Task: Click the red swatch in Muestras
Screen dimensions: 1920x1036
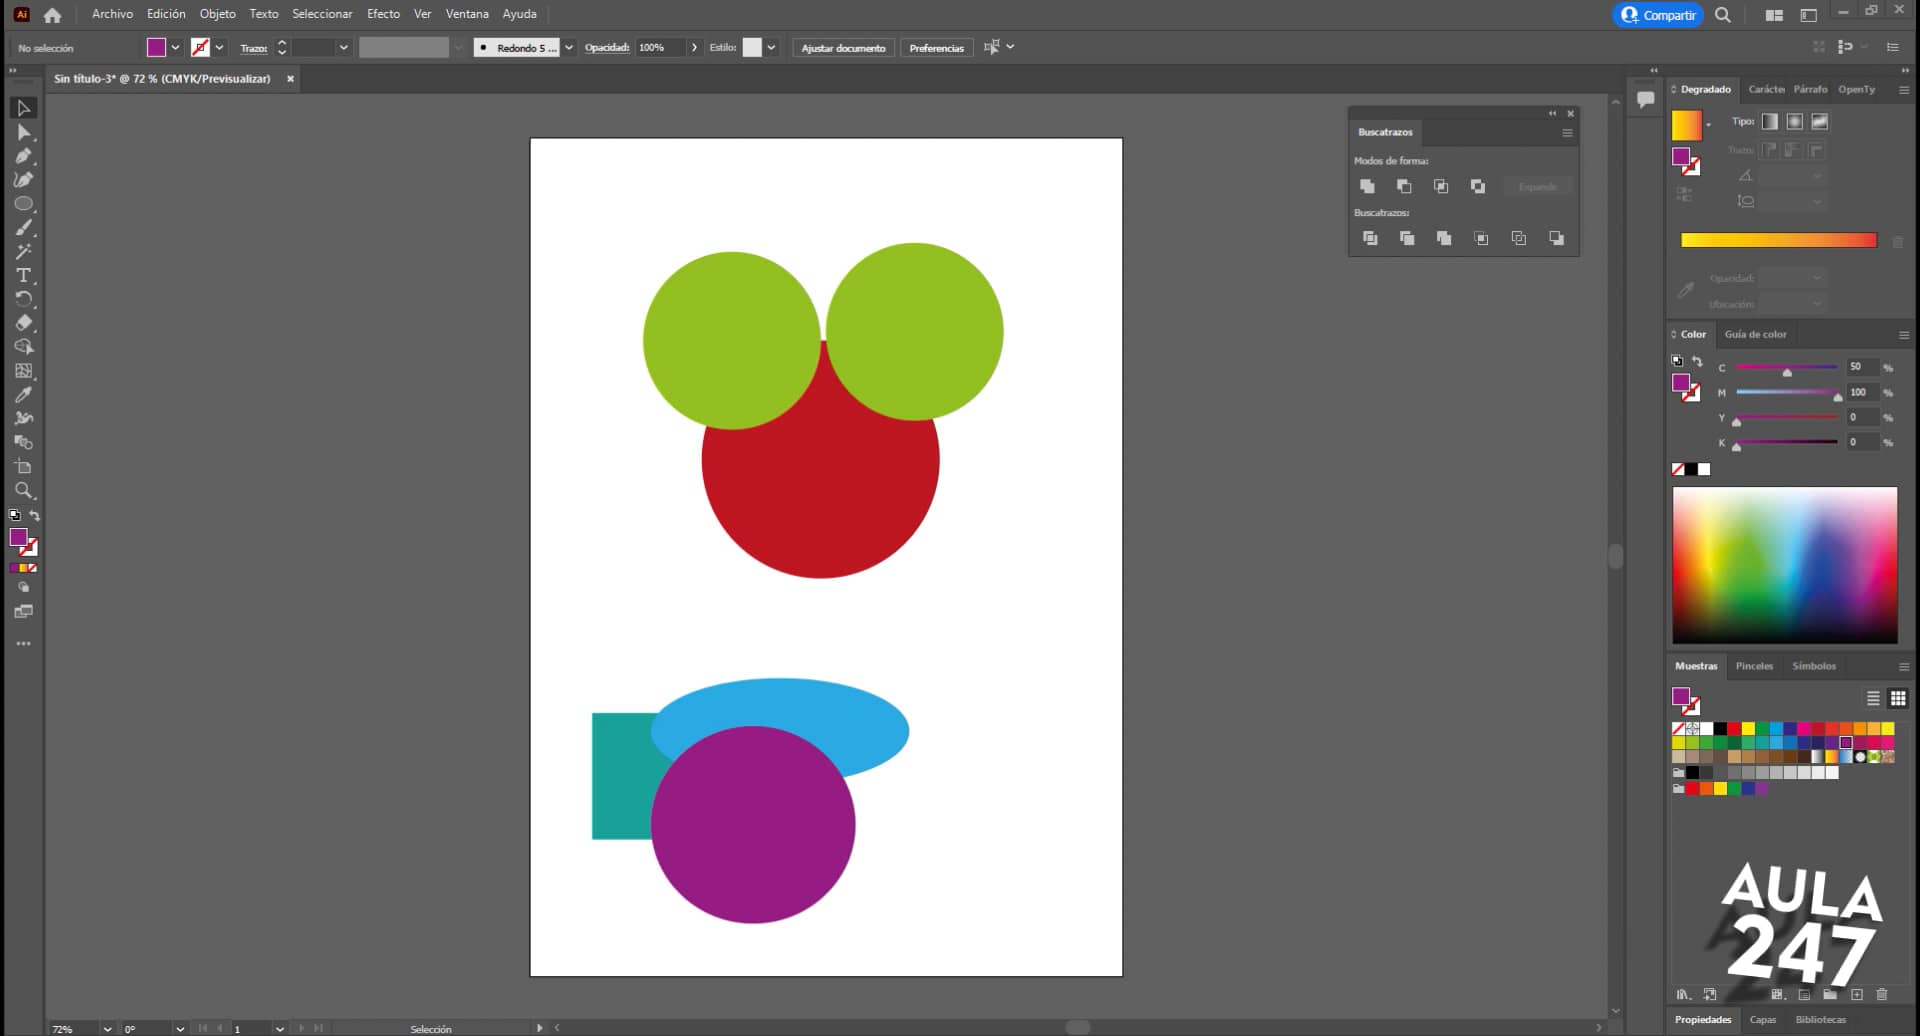Action: pyautogui.click(x=1734, y=729)
